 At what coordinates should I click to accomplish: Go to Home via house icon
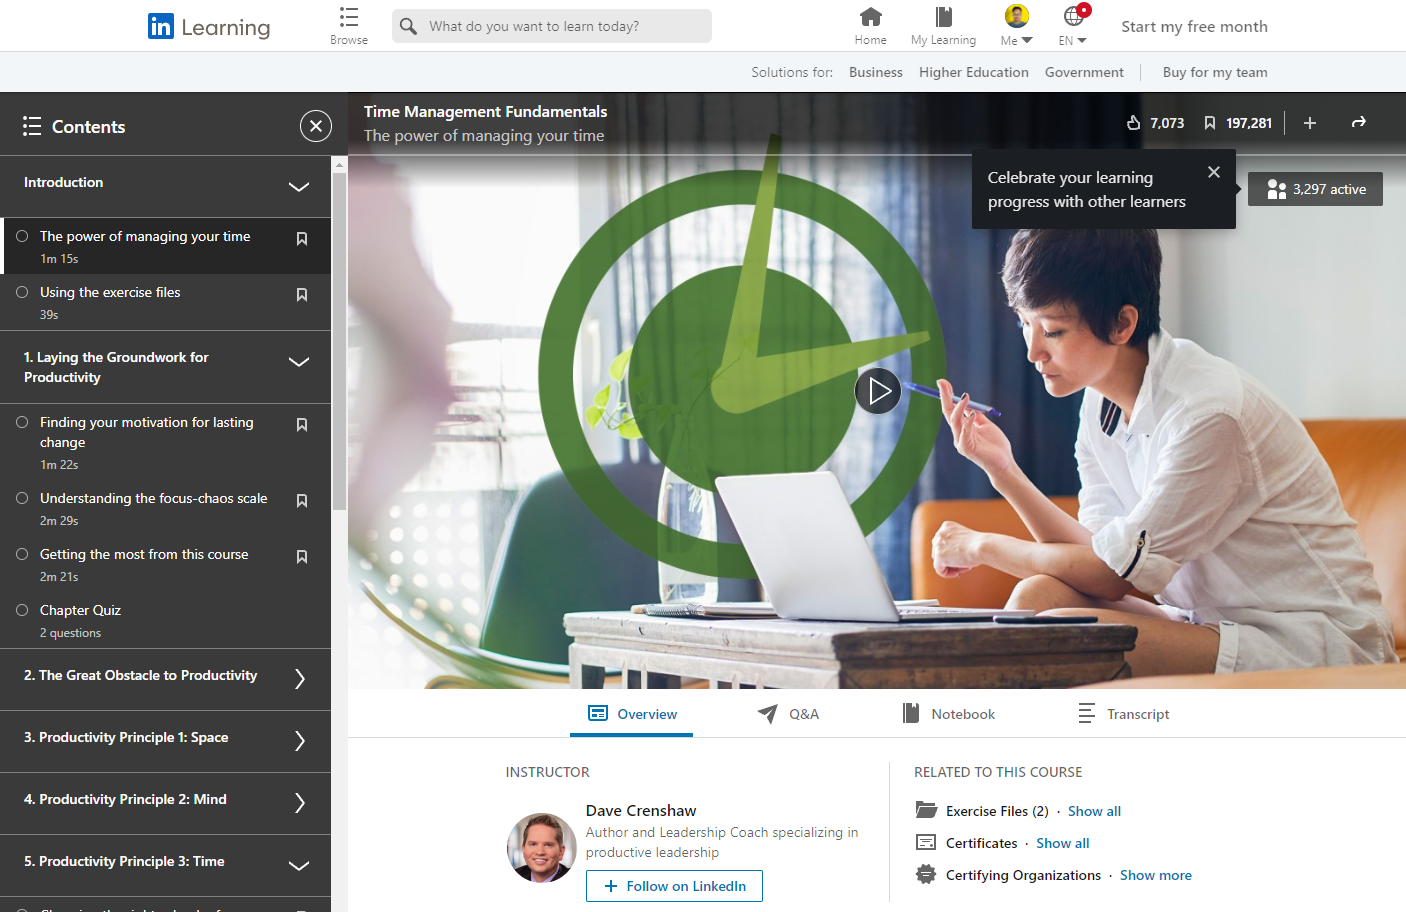point(871,17)
